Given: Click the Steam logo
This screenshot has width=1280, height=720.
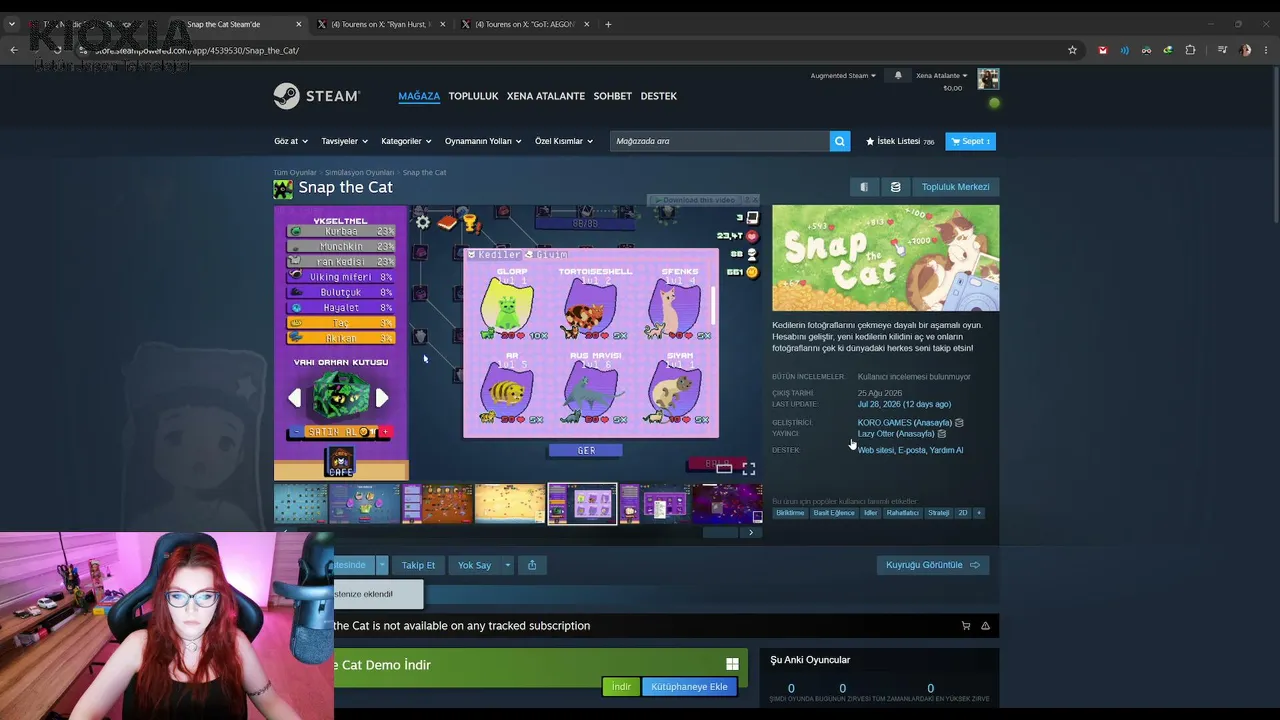Looking at the screenshot, I should pyautogui.click(x=316, y=96).
